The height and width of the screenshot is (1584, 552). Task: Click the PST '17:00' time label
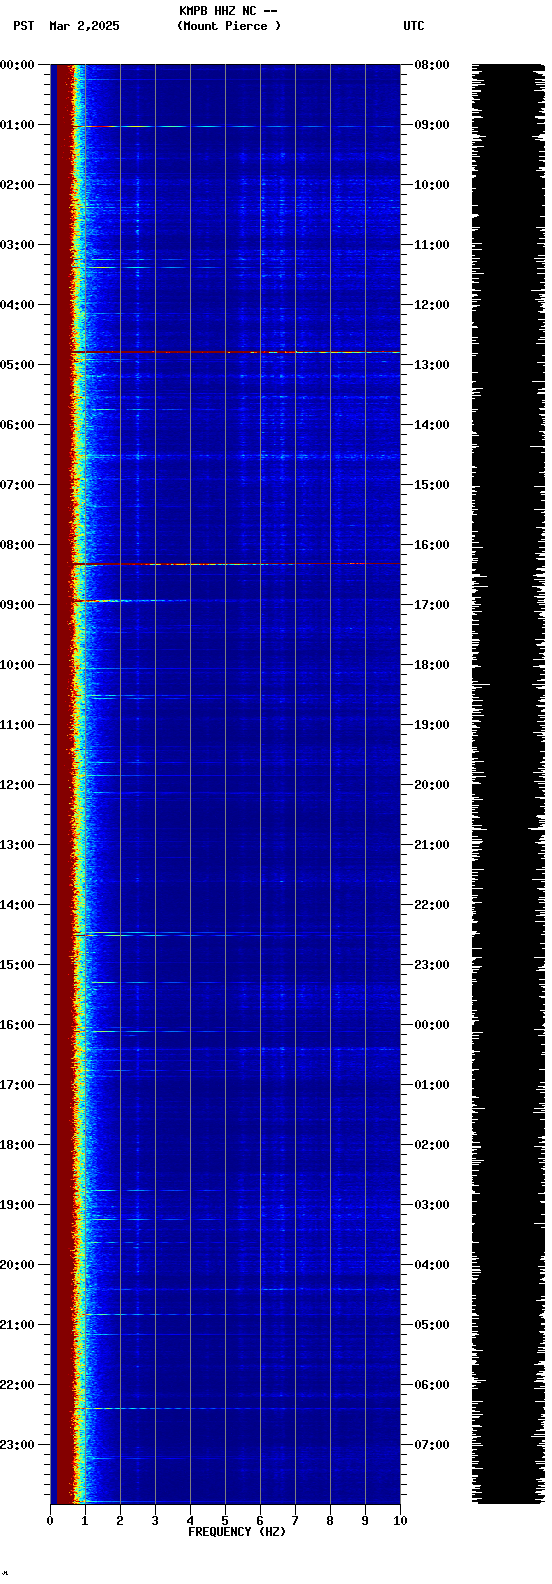coord(17,1085)
